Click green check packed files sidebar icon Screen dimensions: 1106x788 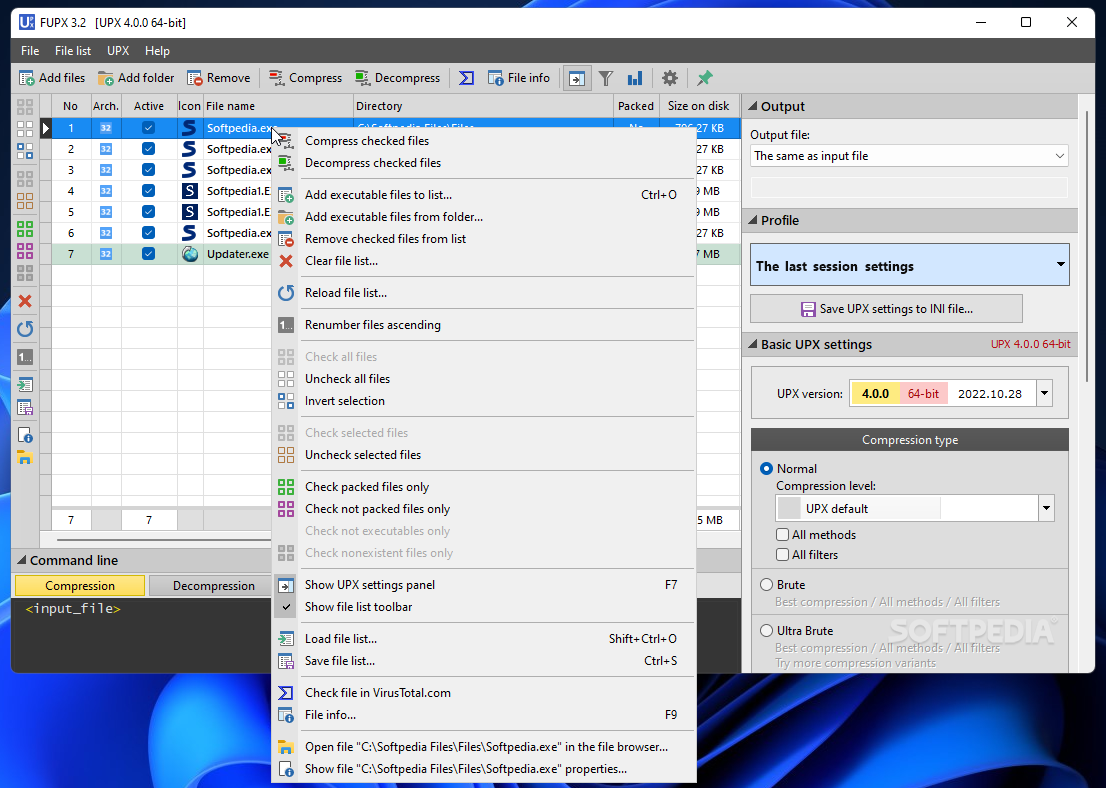pos(25,229)
